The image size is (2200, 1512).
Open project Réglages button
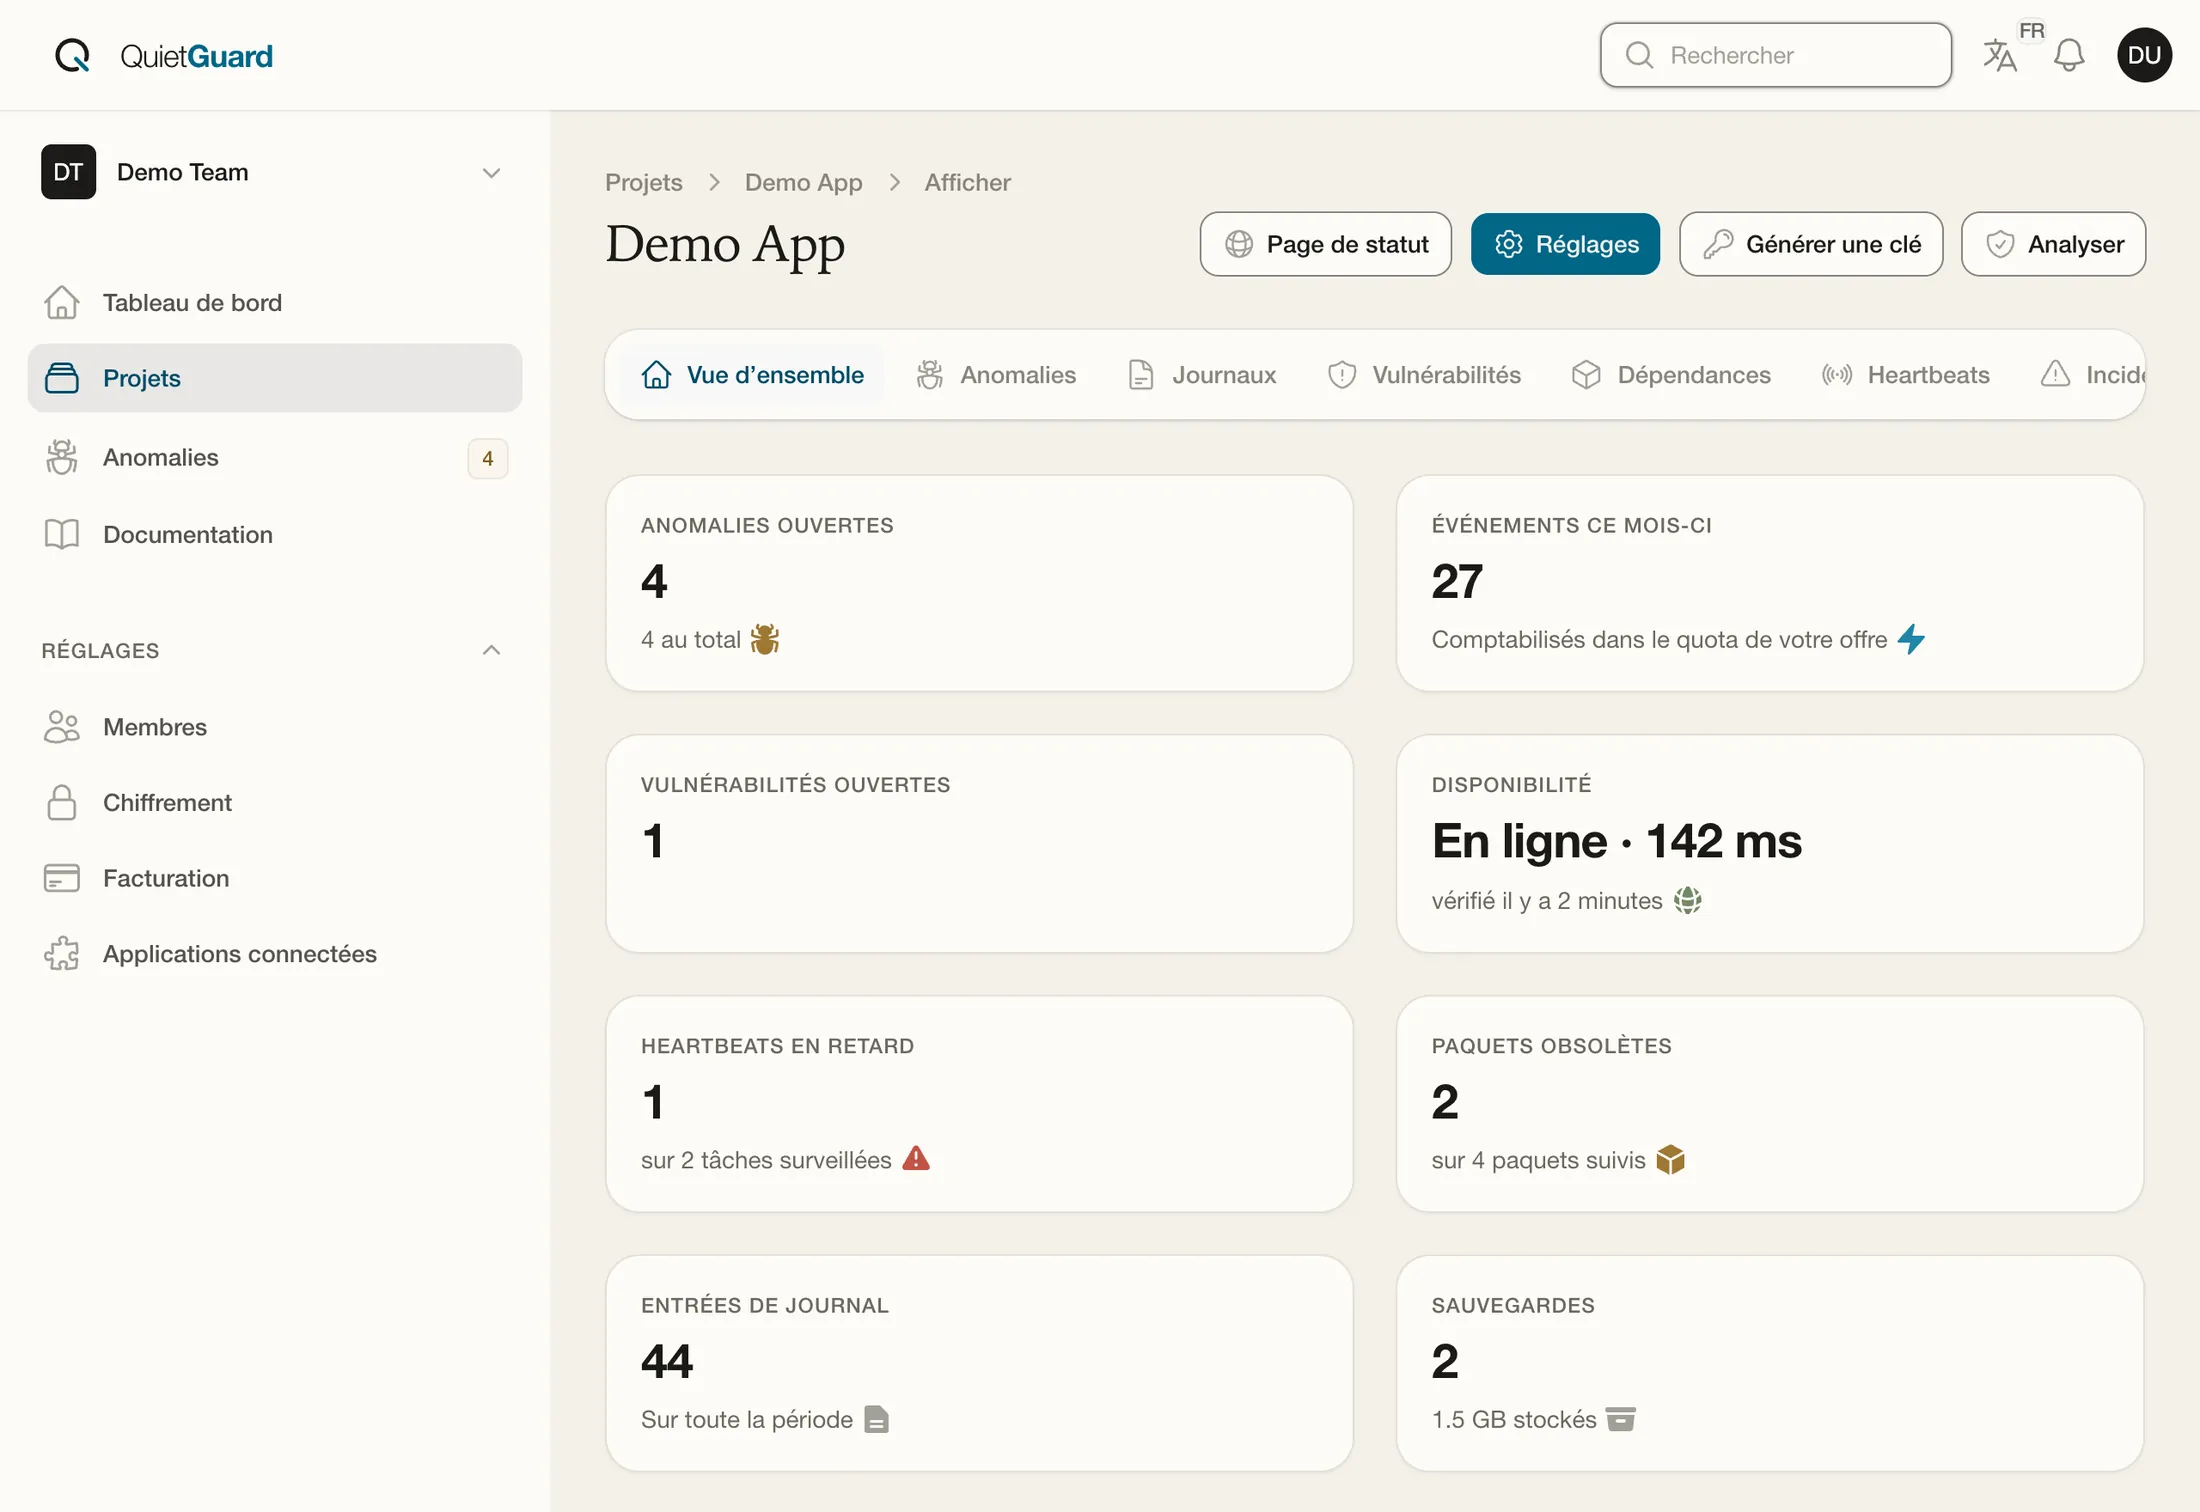(x=1566, y=244)
